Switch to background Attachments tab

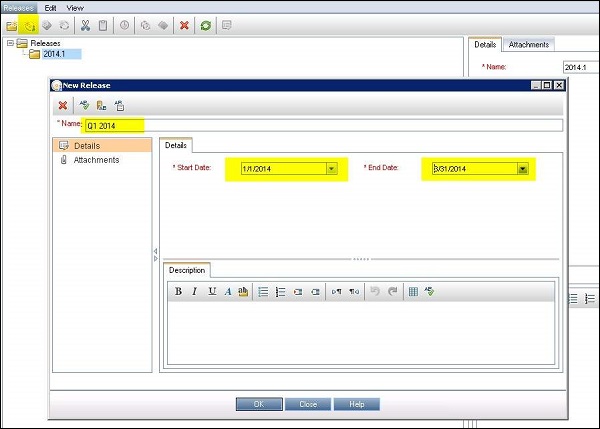pyautogui.click(x=528, y=45)
